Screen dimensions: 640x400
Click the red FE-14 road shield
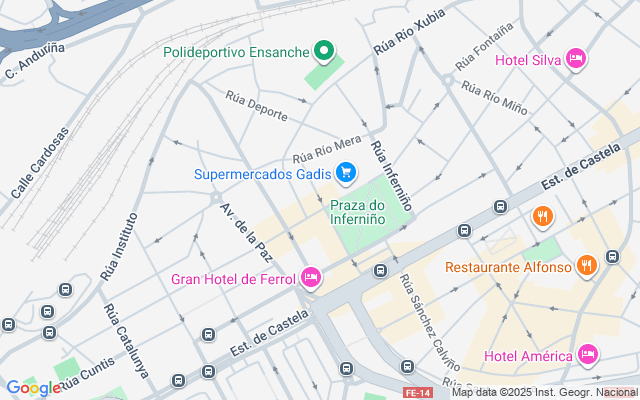[418, 393]
